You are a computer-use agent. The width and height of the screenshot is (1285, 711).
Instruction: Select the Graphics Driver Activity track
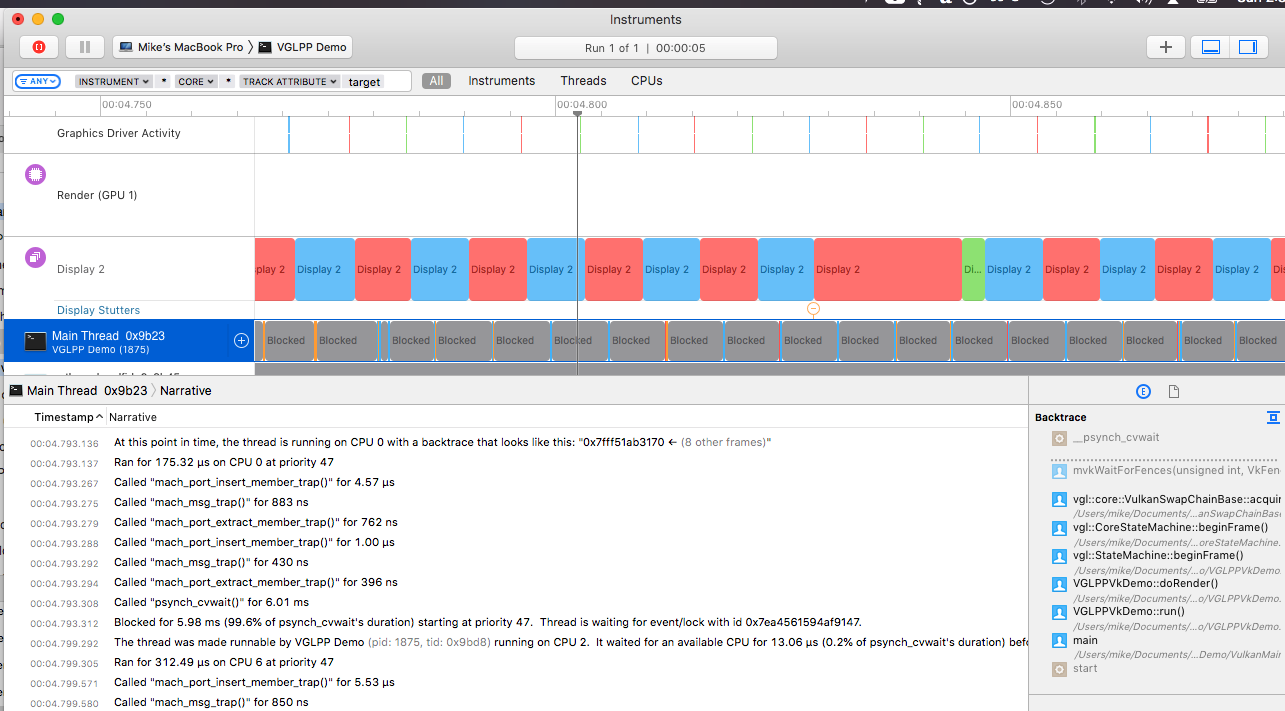coord(119,133)
